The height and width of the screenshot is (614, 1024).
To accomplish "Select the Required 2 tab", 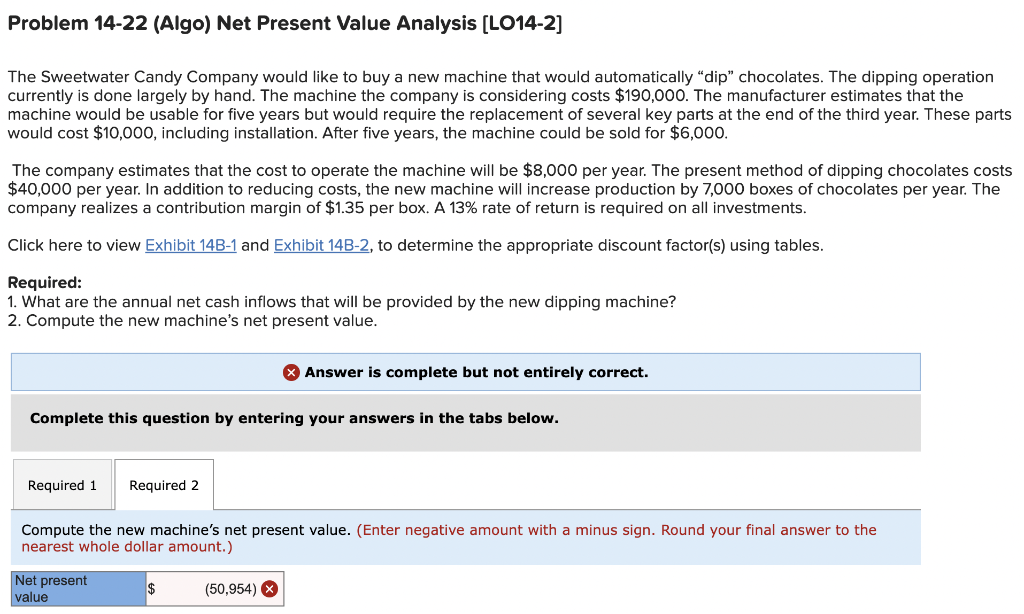I will [164, 485].
